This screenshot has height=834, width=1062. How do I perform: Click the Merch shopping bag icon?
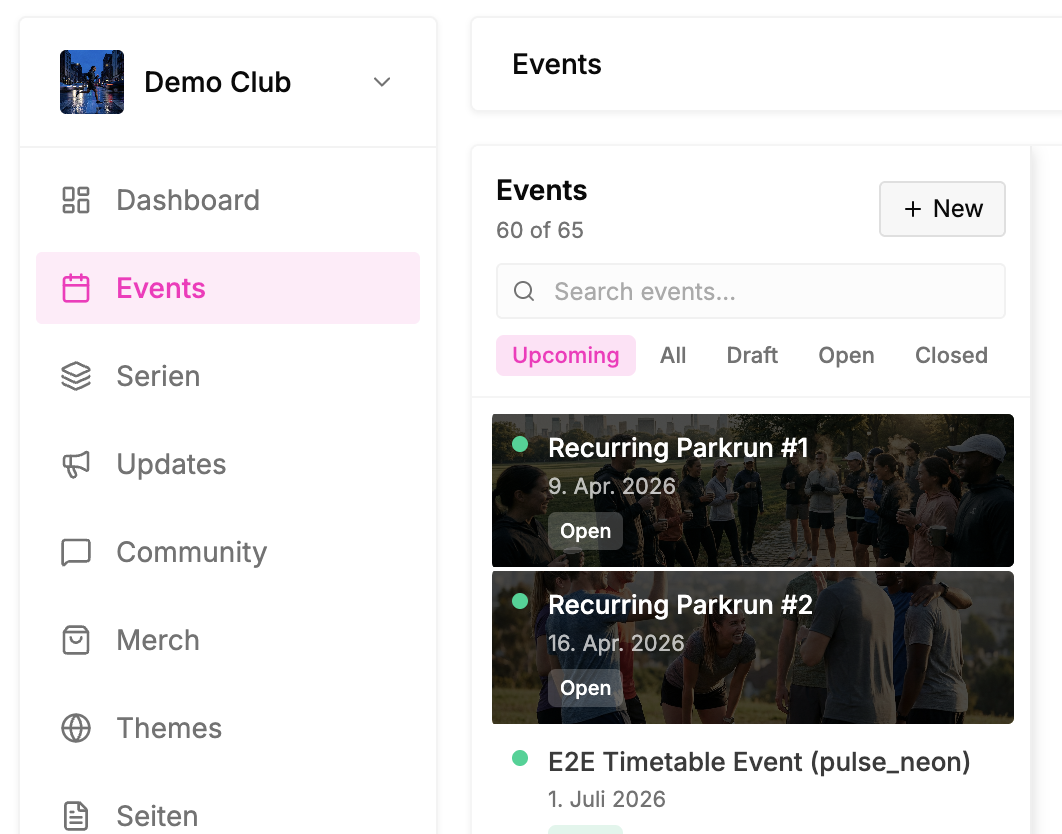tap(76, 640)
